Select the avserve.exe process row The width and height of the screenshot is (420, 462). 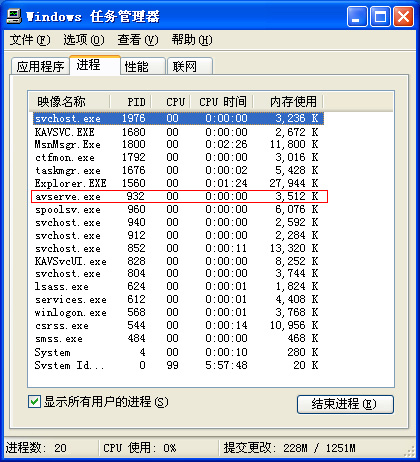pyautogui.click(x=179, y=196)
